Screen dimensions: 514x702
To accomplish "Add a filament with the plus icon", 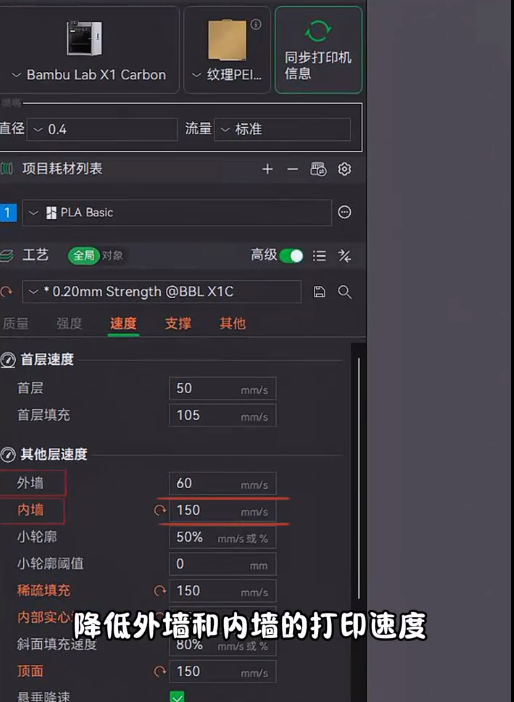I will click(x=267, y=169).
